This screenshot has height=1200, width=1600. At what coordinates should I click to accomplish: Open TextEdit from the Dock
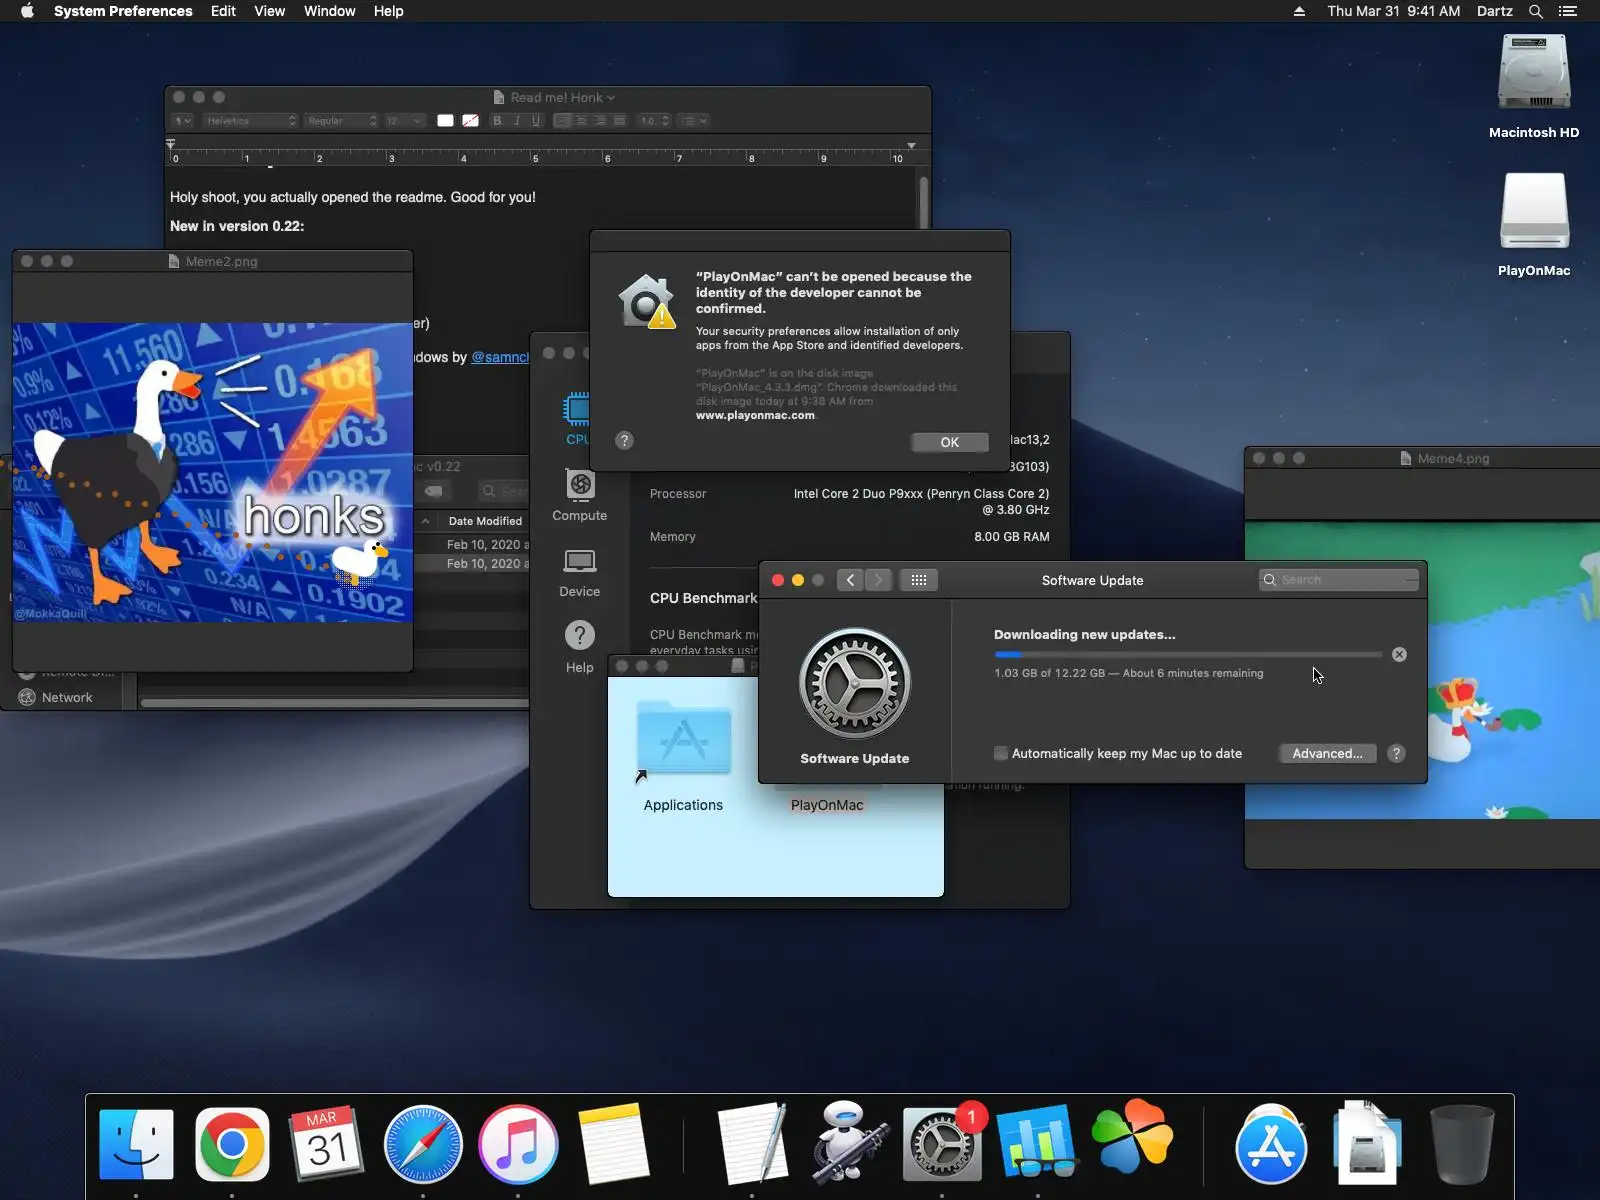pyautogui.click(x=752, y=1144)
